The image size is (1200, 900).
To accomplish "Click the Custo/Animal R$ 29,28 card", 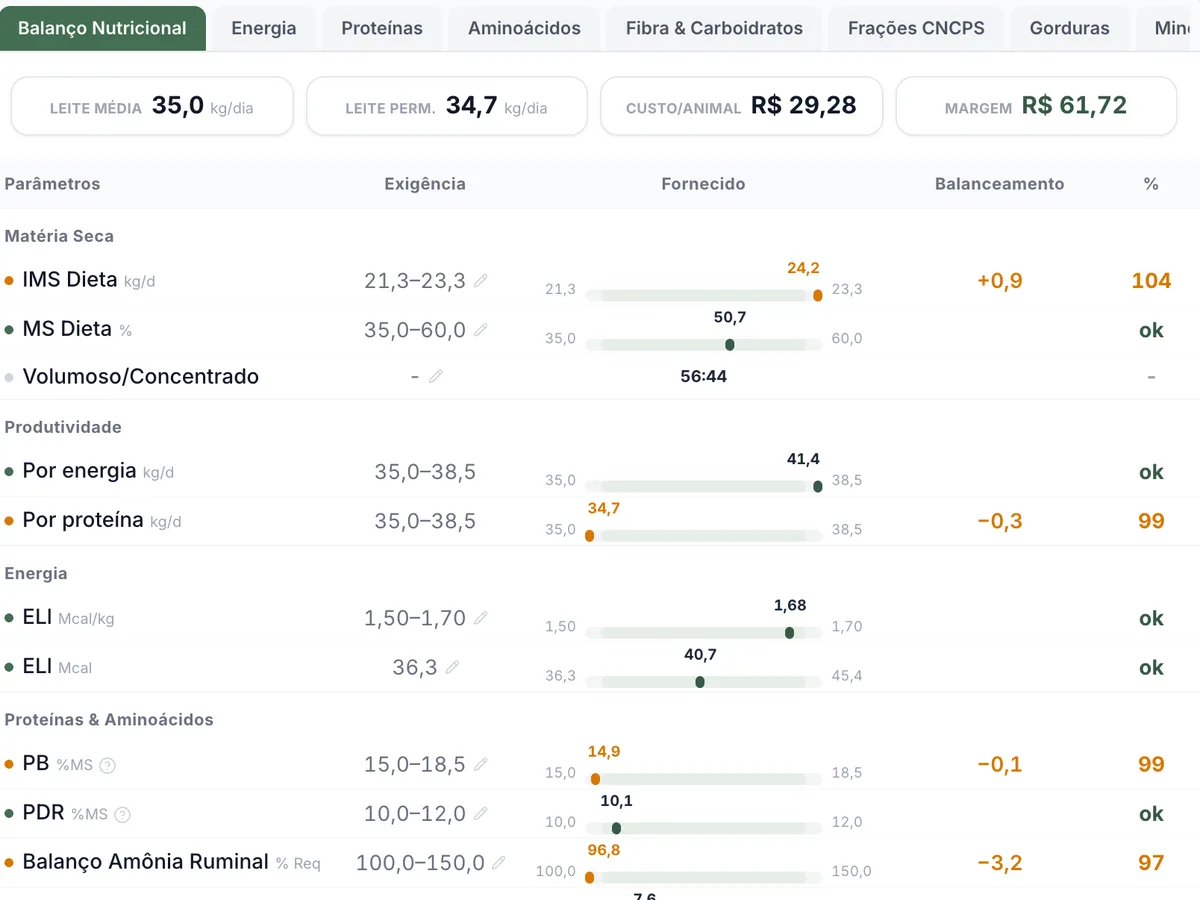I will [741, 106].
